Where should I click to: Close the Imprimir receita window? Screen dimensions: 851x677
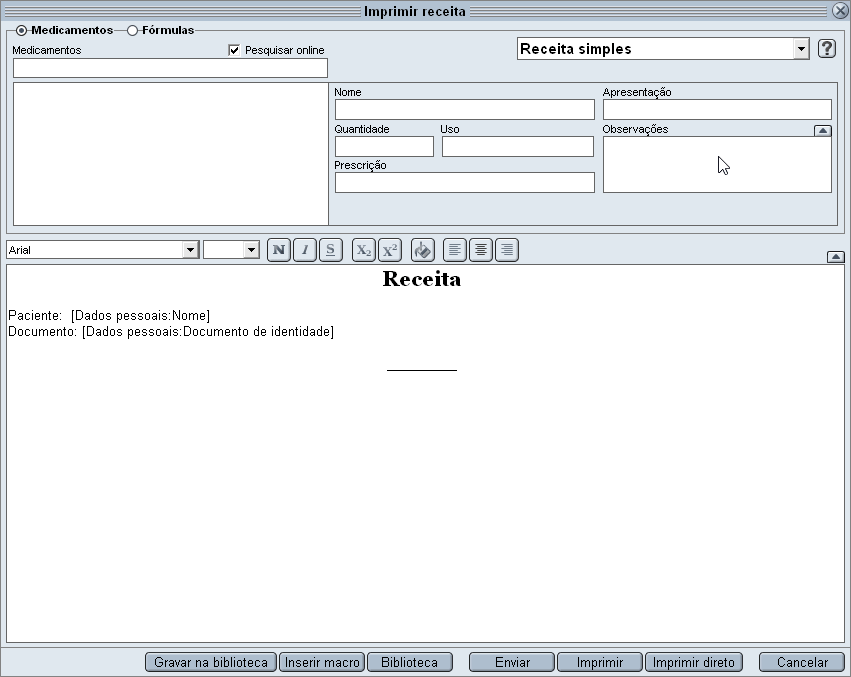840,11
